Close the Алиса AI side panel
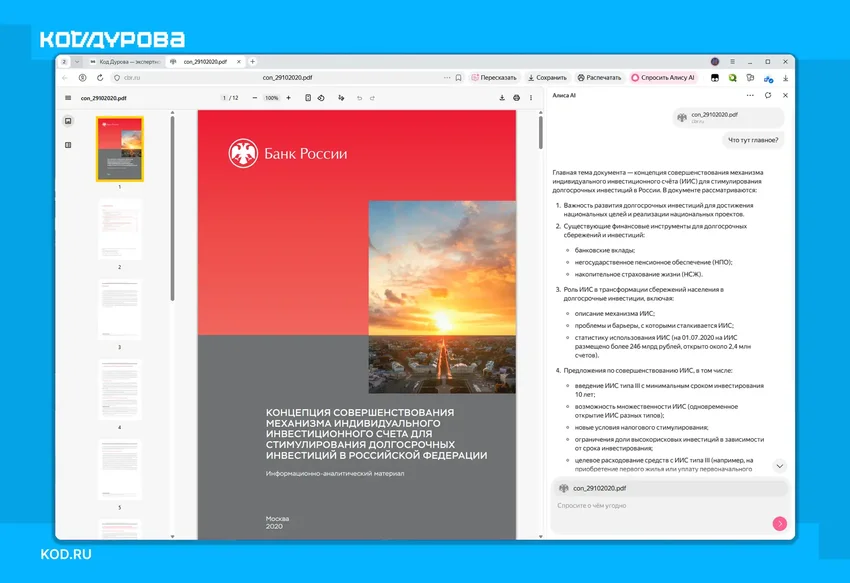This screenshot has width=850, height=583. [x=785, y=95]
